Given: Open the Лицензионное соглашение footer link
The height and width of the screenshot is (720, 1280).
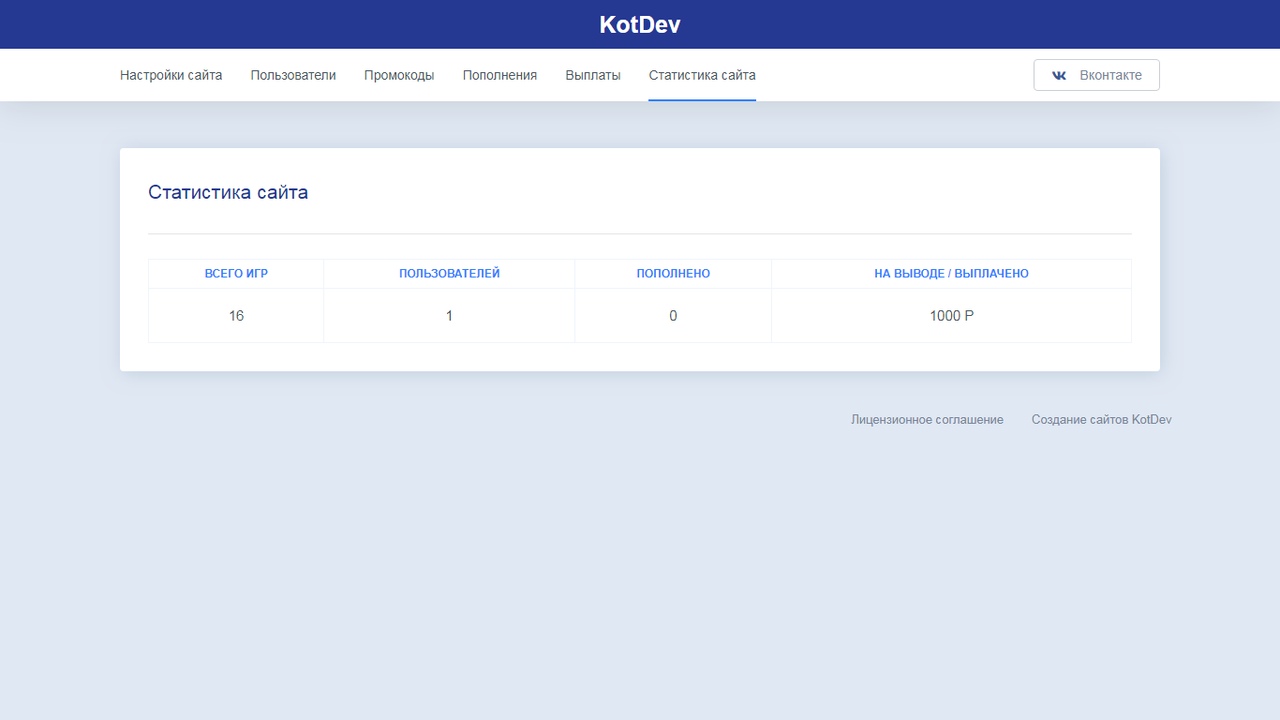Looking at the screenshot, I should (x=927, y=420).
